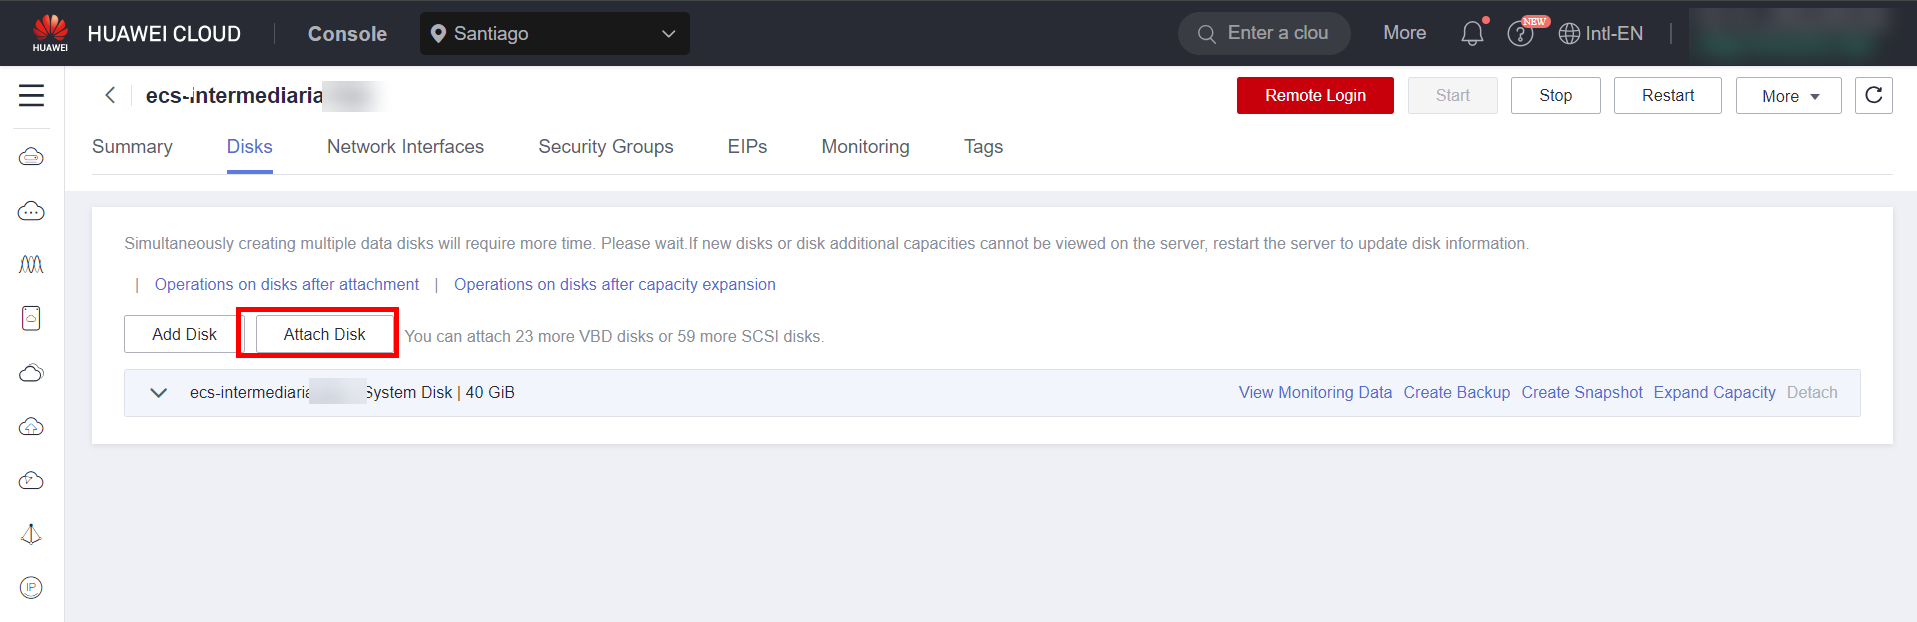Expand the More actions dropdown button

[1788, 96]
